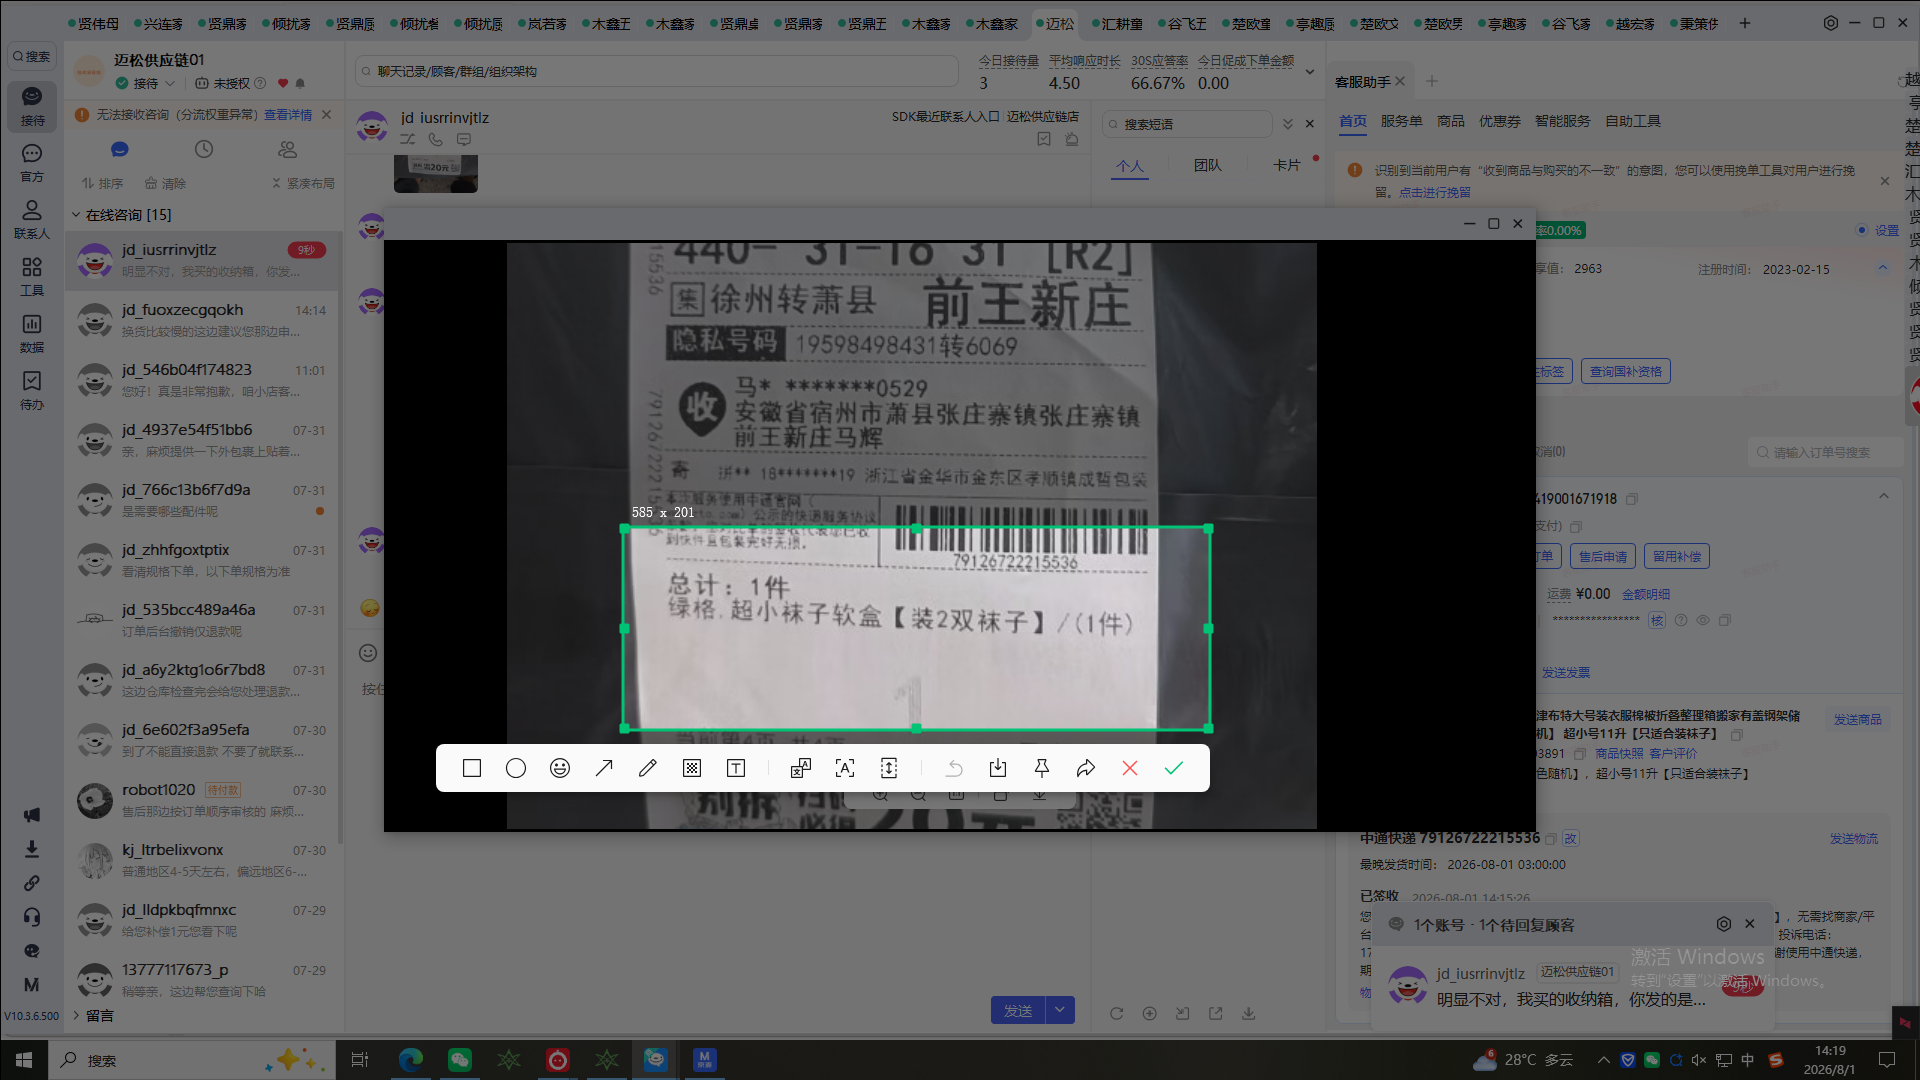Expand the 留言 messages group
Screen dimensions: 1920x1080
click(76, 1016)
